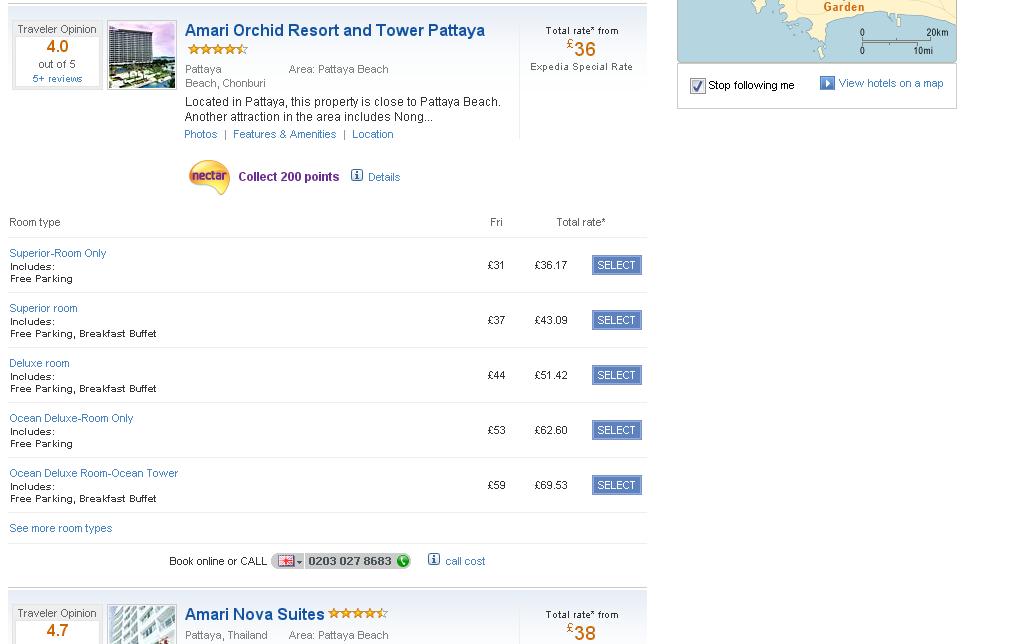Open the UK flag country dropdown
Viewport: 1026px width, 644px height.
[x=289, y=562]
